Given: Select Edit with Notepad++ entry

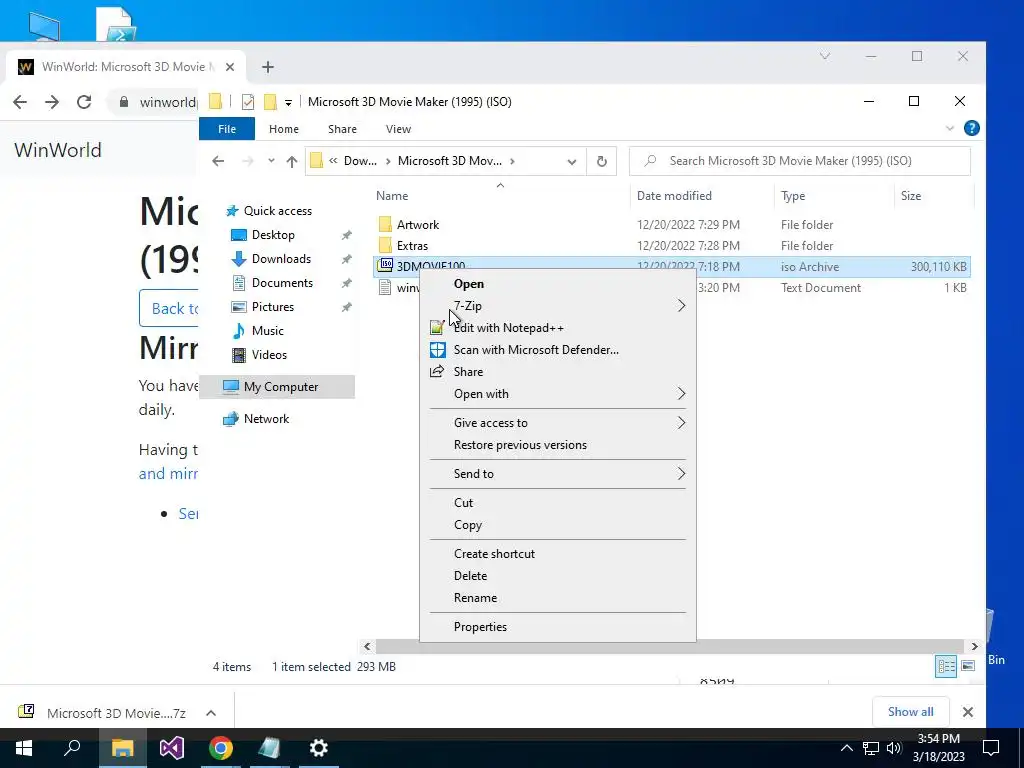Looking at the screenshot, I should pyautogui.click(x=558, y=328).
